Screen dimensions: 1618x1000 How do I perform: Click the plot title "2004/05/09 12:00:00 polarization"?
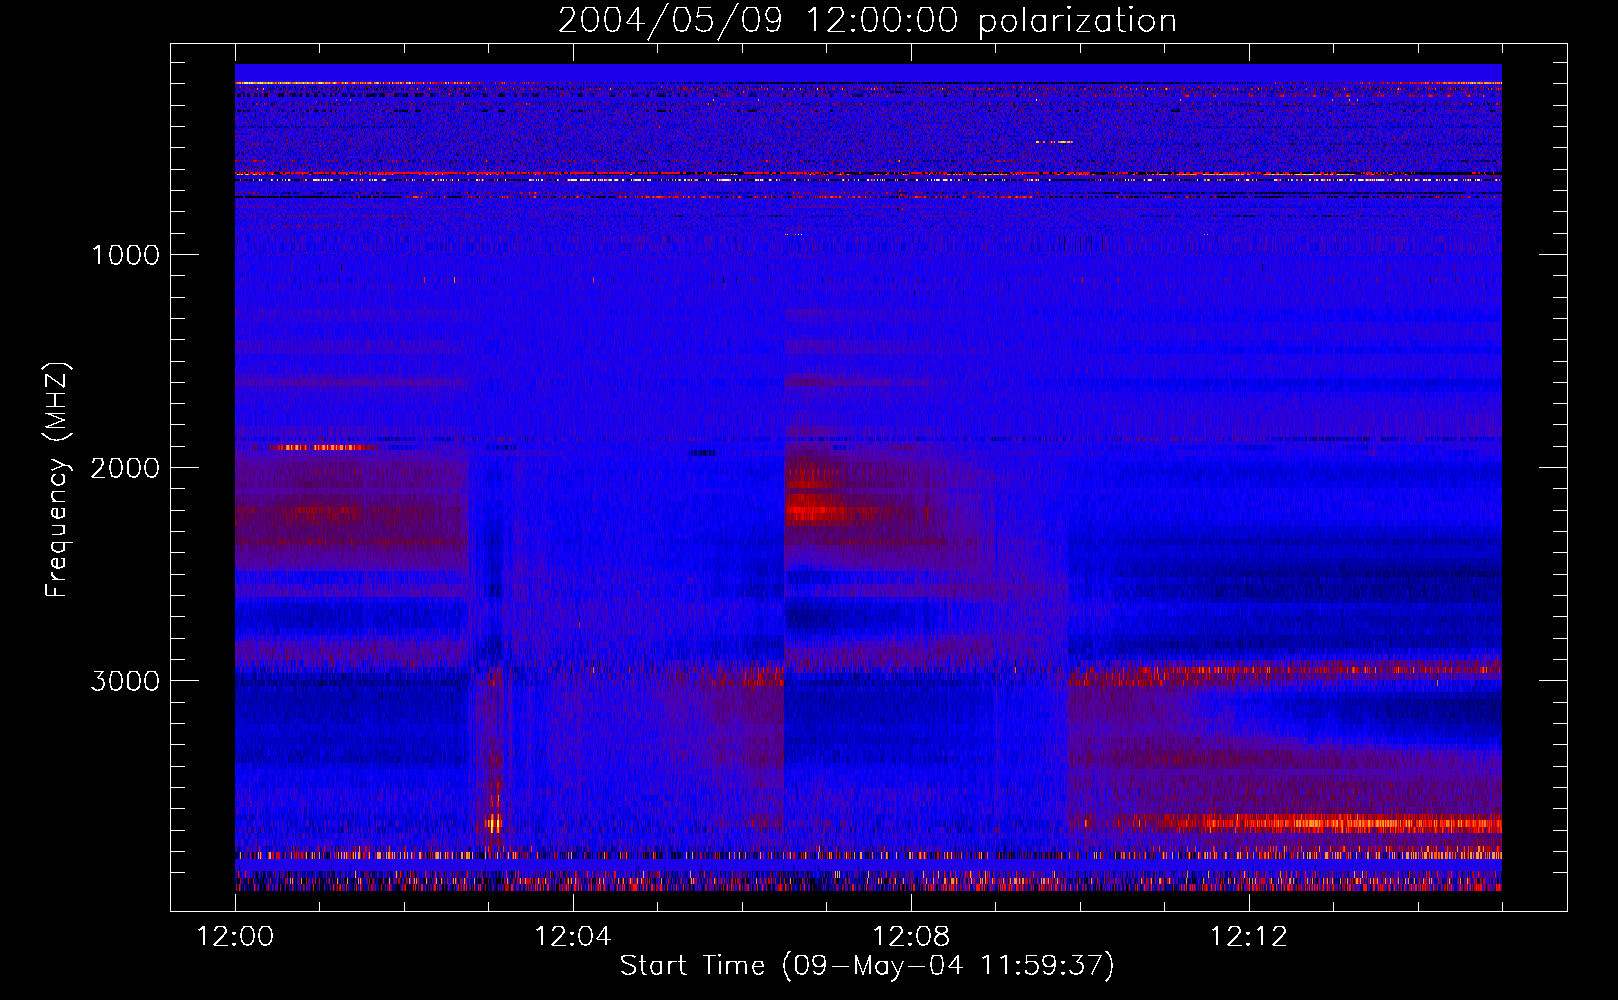click(x=867, y=20)
